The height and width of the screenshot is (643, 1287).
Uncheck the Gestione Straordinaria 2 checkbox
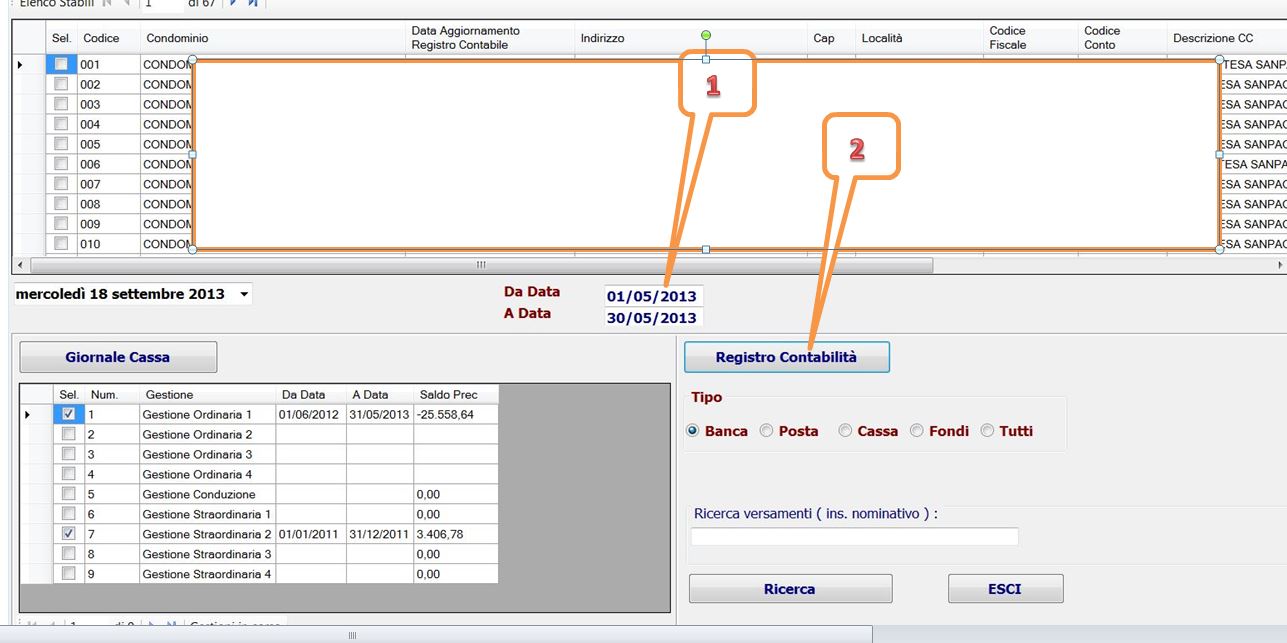pos(68,534)
